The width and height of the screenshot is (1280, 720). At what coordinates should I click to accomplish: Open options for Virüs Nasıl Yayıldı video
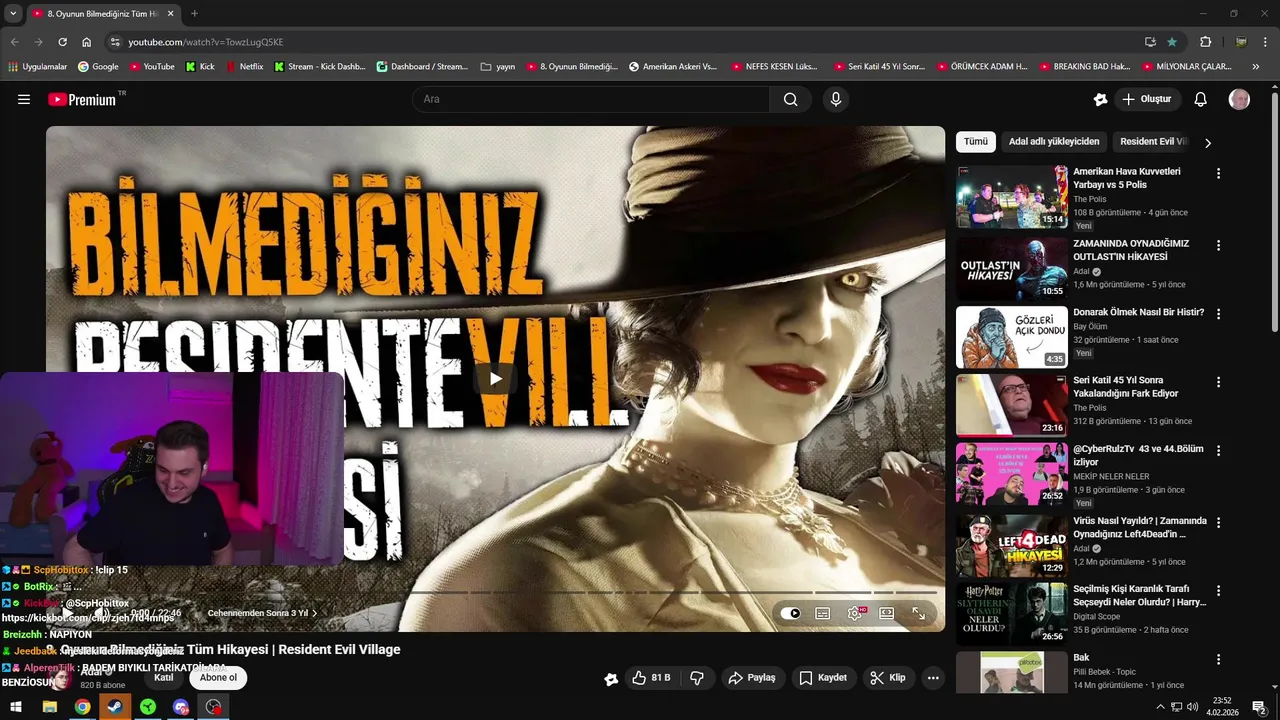pyautogui.click(x=1218, y=523)
